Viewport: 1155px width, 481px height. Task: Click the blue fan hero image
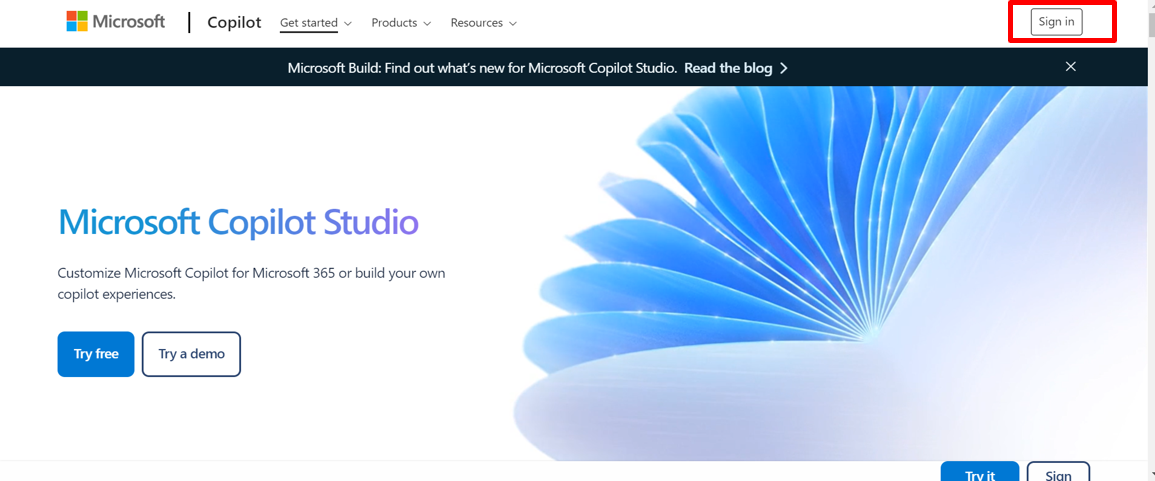pyautogui.click(x=829, y=273)
